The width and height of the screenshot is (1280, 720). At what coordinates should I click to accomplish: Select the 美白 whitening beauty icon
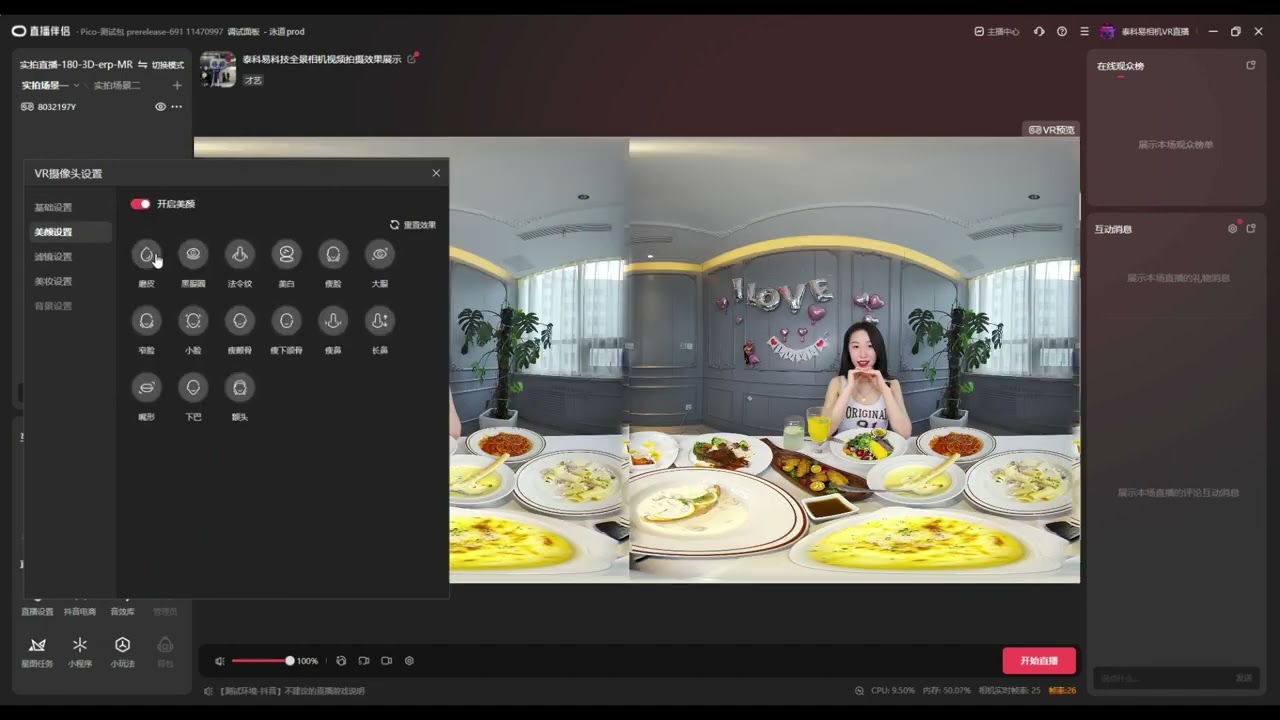point(286,254)
